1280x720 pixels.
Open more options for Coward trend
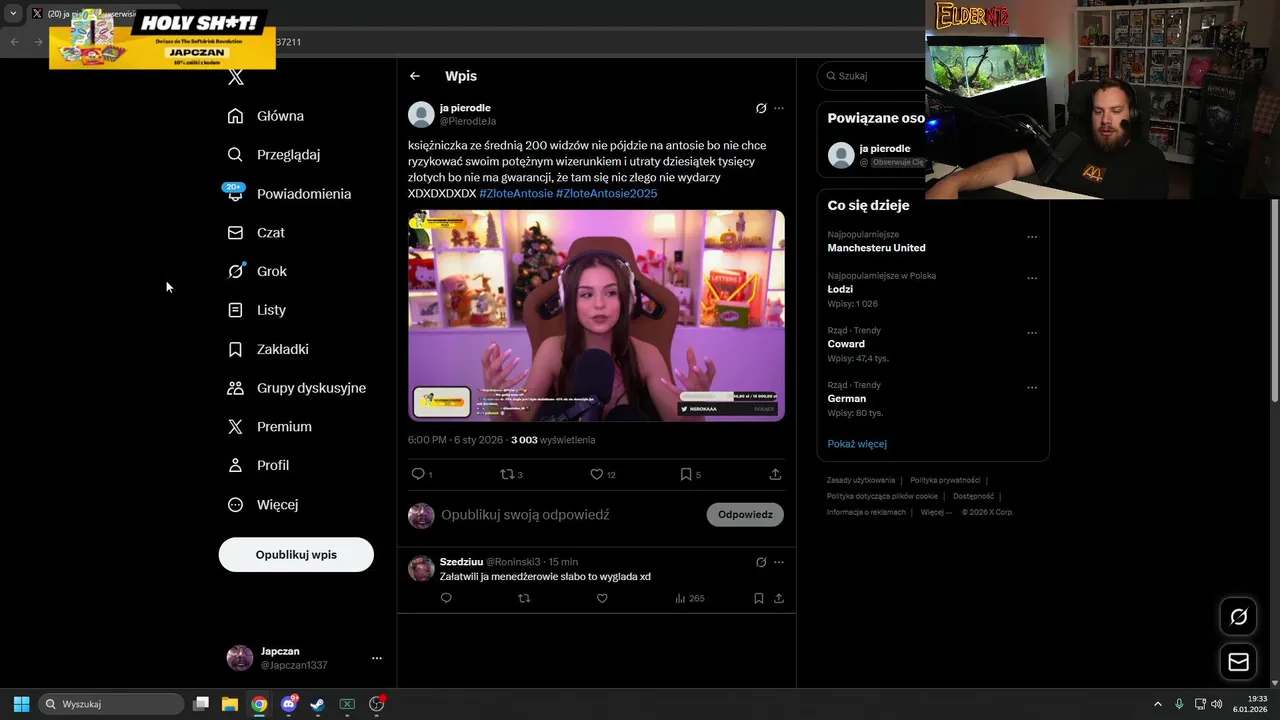1032,333
